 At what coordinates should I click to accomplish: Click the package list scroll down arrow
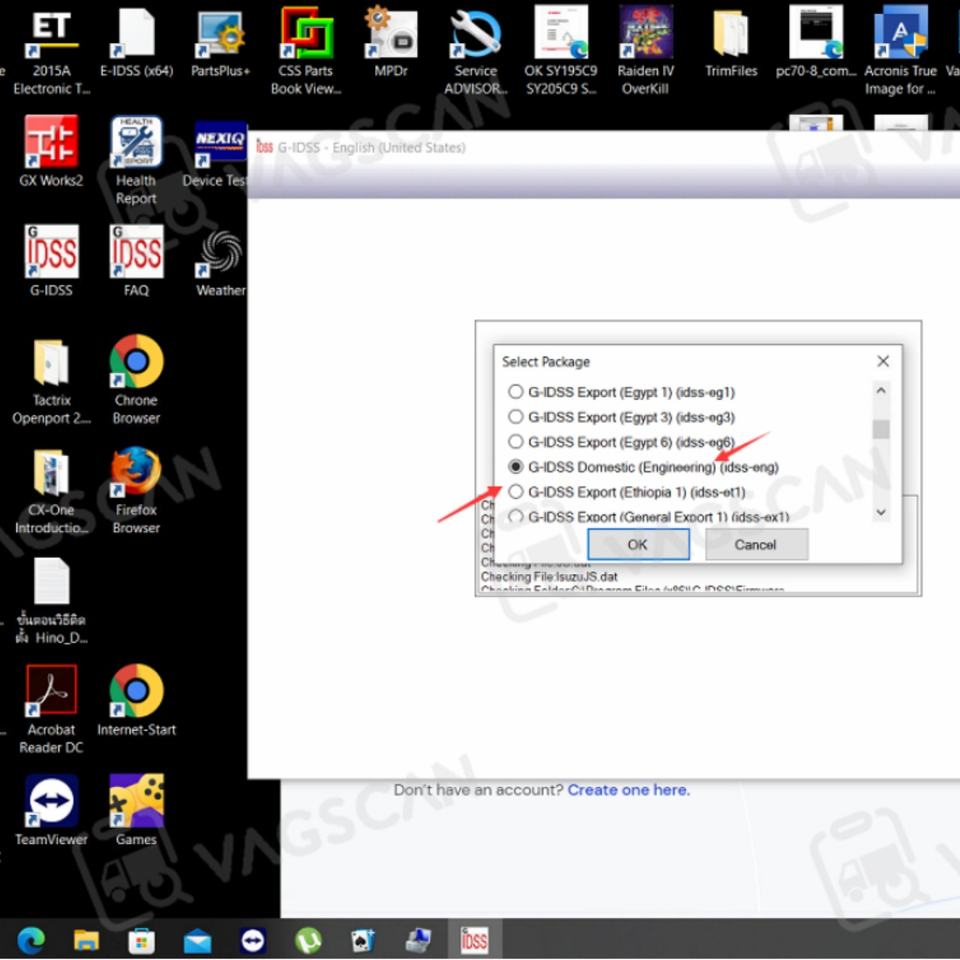(881, 512)
